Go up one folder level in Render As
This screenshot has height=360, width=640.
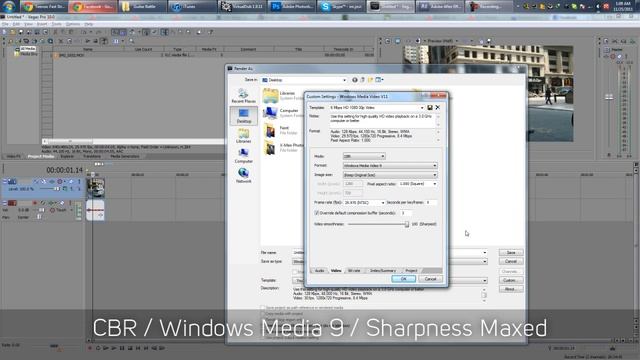click(362, 80)
